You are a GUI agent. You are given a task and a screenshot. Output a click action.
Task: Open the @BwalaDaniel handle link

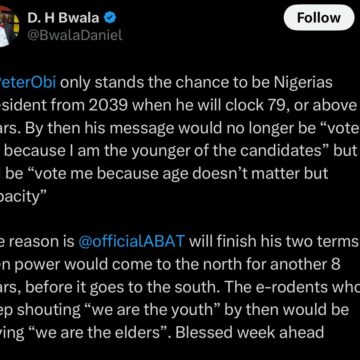(x=75, y=35)
